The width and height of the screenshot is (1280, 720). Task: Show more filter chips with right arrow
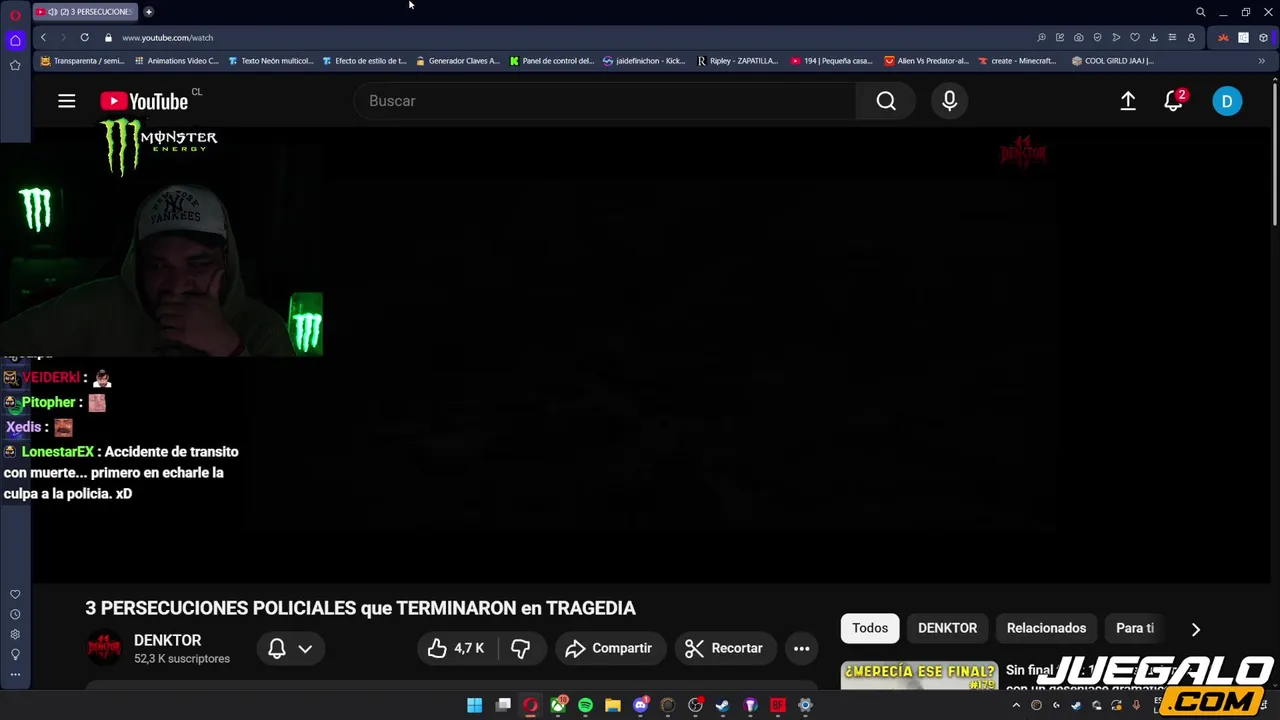click(x=1195, y=629)
